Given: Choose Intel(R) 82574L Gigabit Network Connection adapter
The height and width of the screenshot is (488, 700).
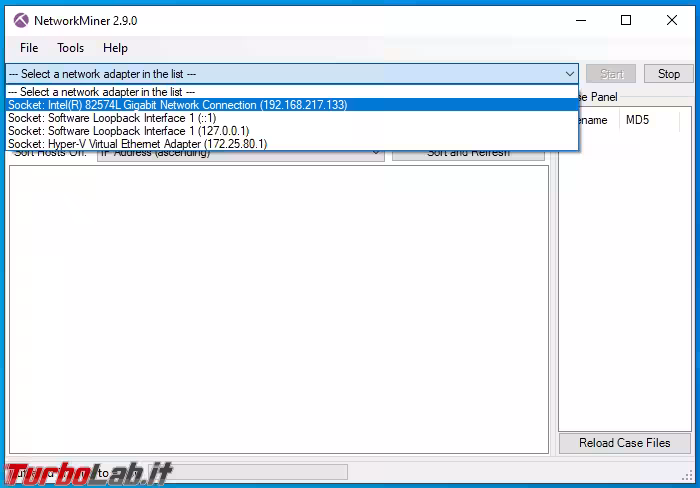Looking at the screenshot, I should click(292, 105).
